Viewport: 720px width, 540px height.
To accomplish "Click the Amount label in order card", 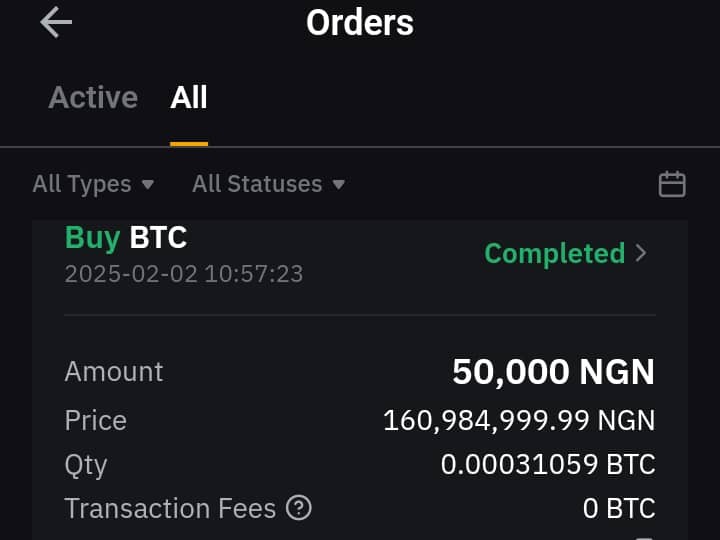I will coord(114,371).
